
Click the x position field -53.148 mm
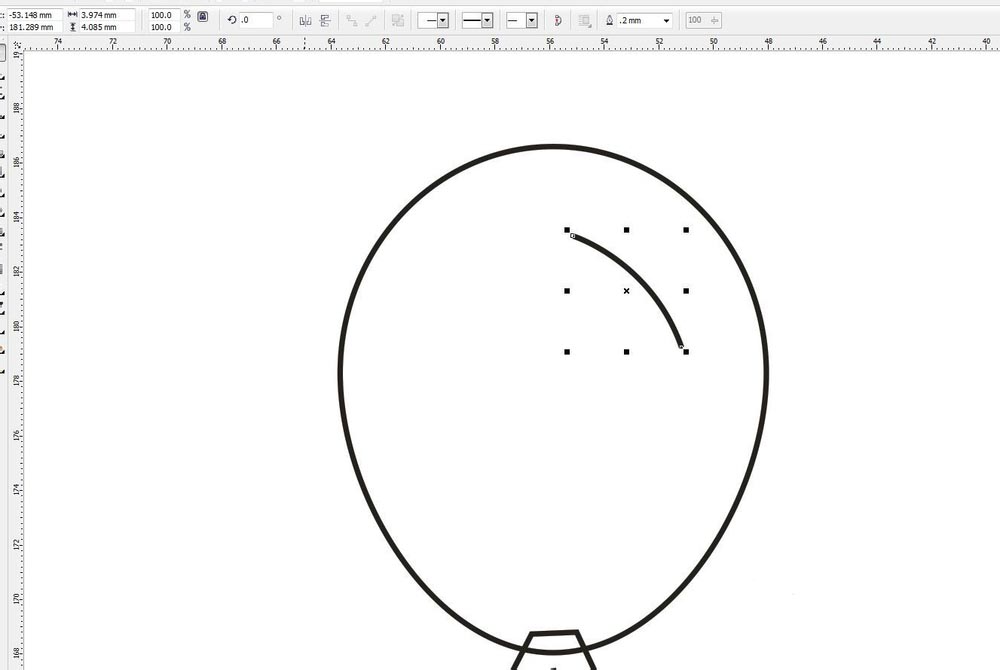point(34,15)
